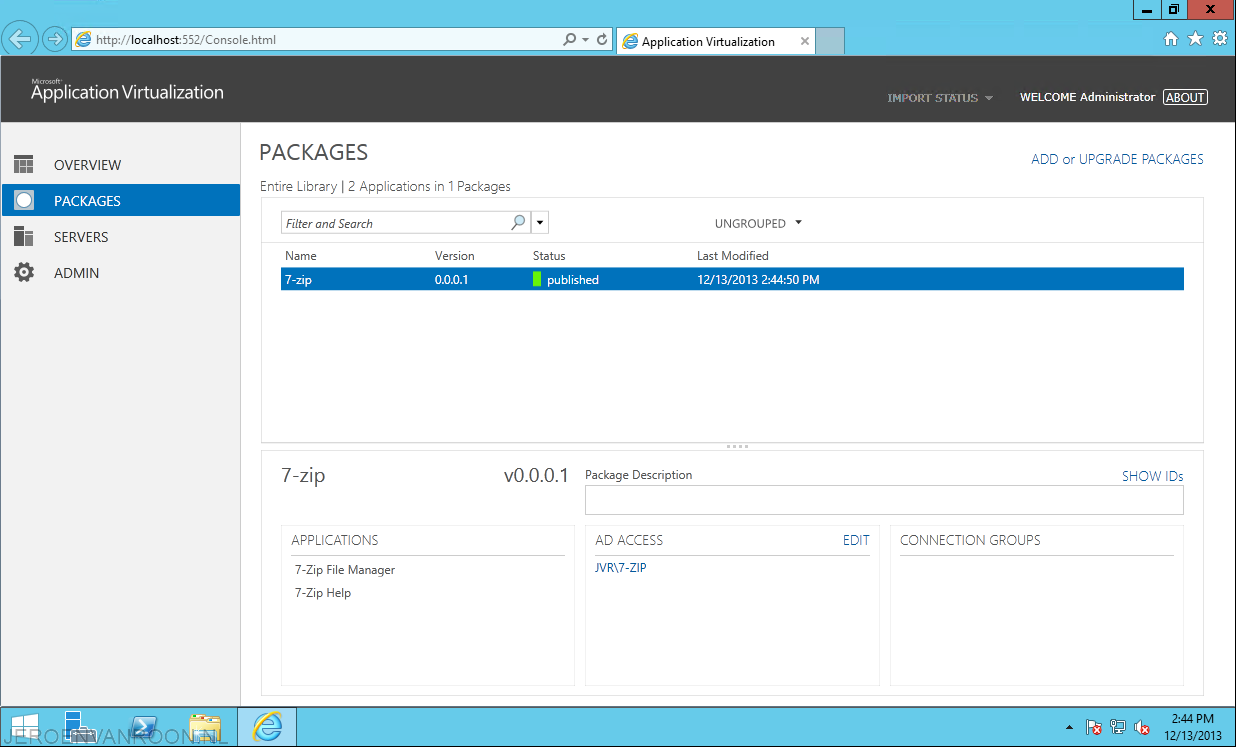Viewport: 1236px width, 747px height.
Task: Click the browser Back arrow button
Action: tap(21, 39)
